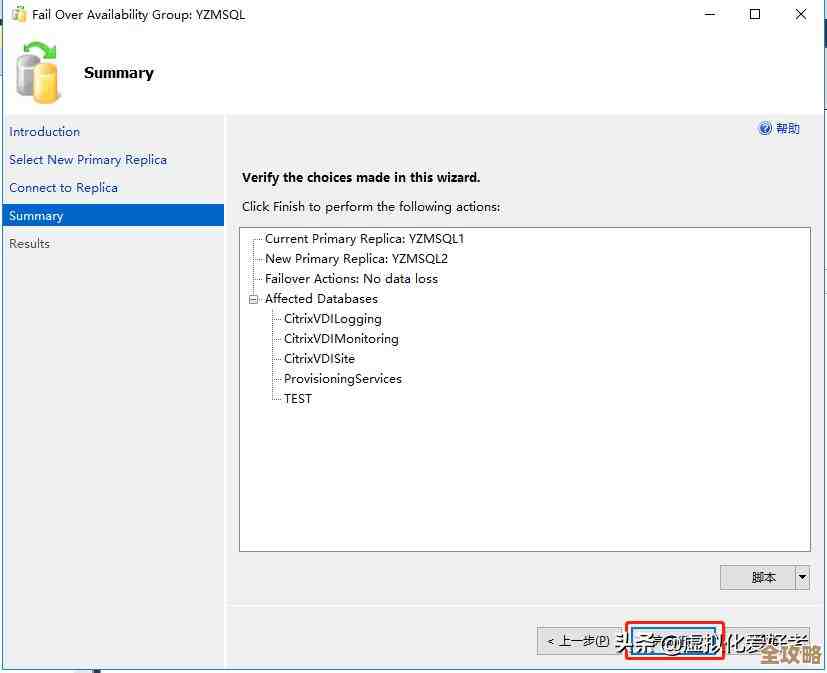Click the highlighted Finish button
The width and height of the screenshot is (827, 673).
(x=674, y=641)
